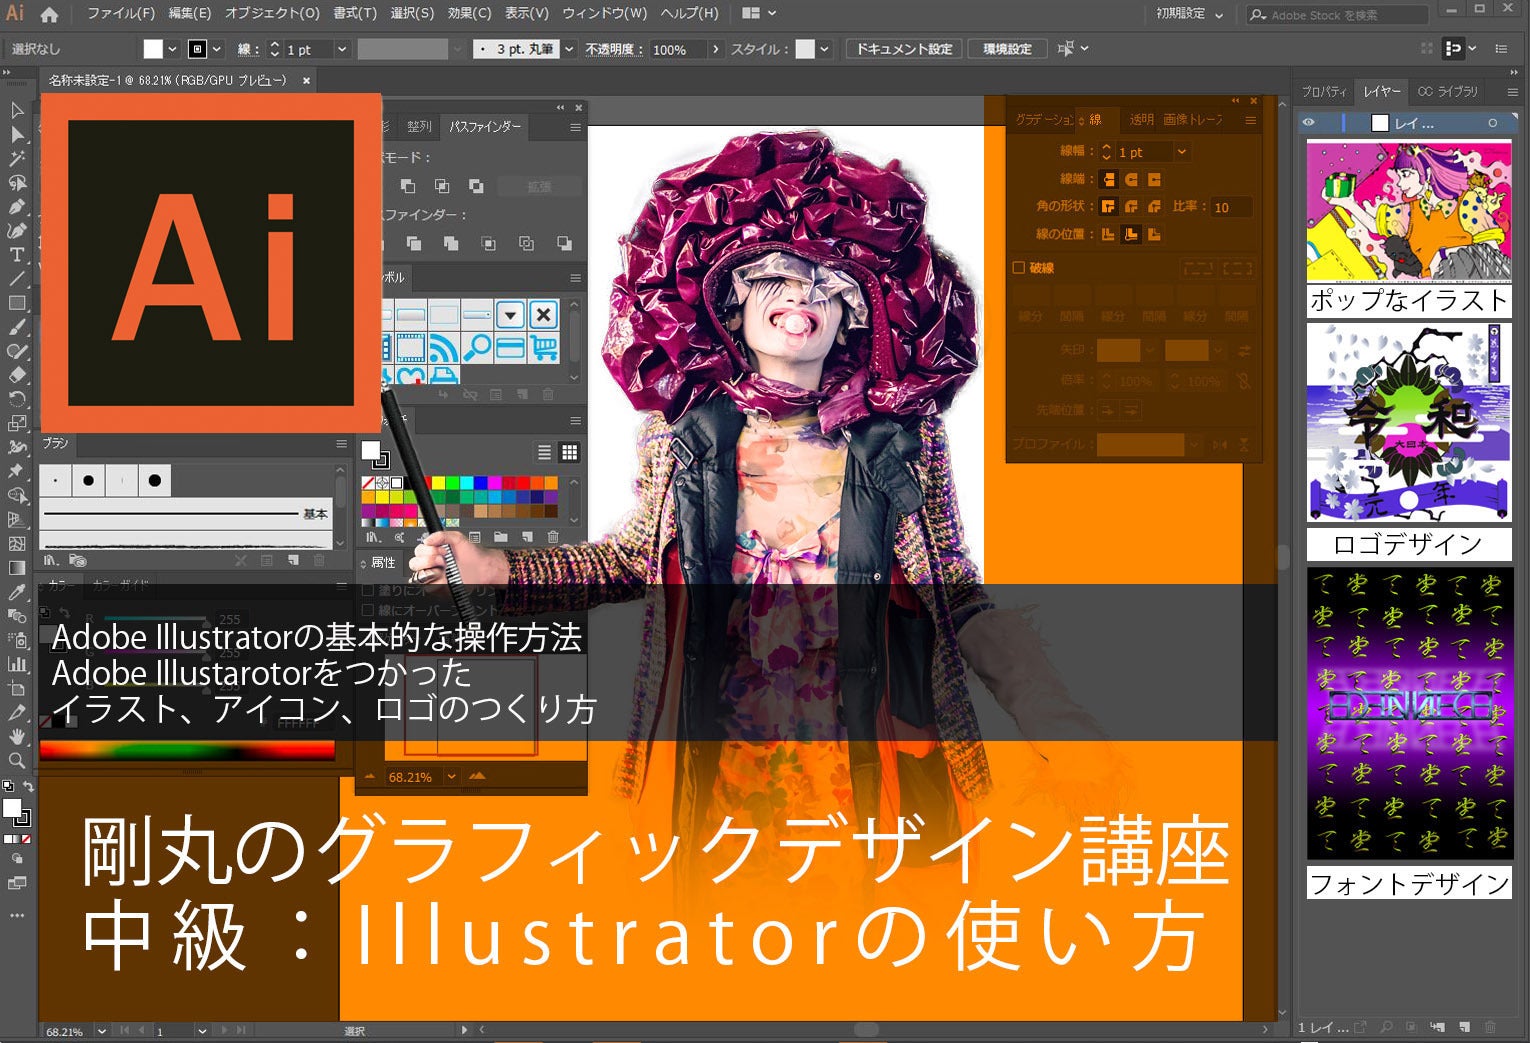Click the miter limit 比率 field
The width and height of the screenshot is (1530, 1043).
point(1232,207)
